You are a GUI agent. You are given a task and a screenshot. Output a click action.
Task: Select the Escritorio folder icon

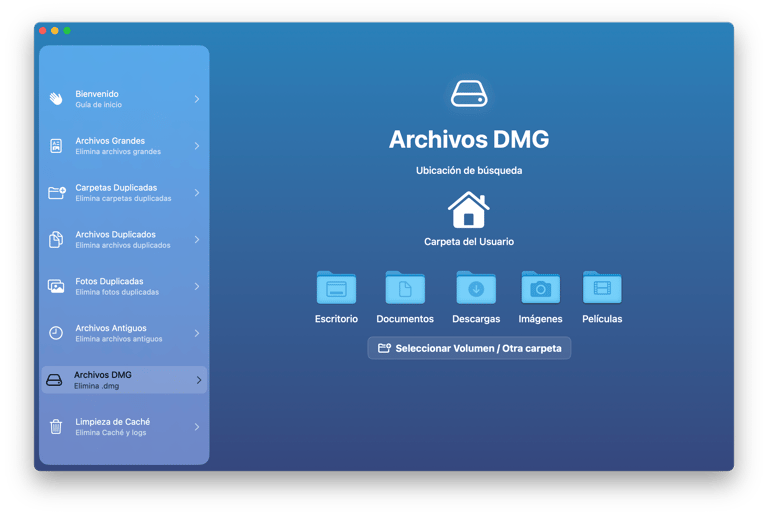point(336,287)
